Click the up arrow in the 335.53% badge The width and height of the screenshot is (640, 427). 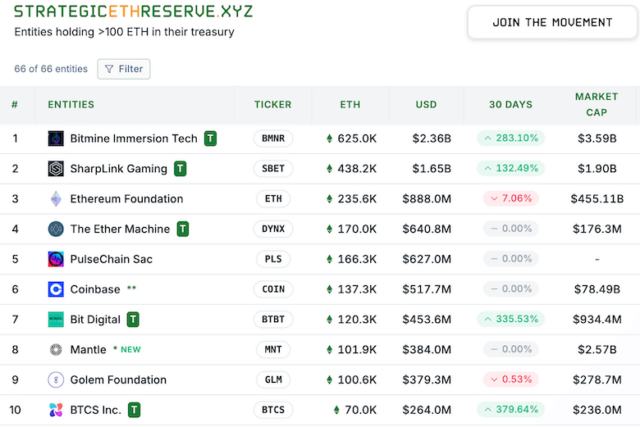(x=488, y=319)
